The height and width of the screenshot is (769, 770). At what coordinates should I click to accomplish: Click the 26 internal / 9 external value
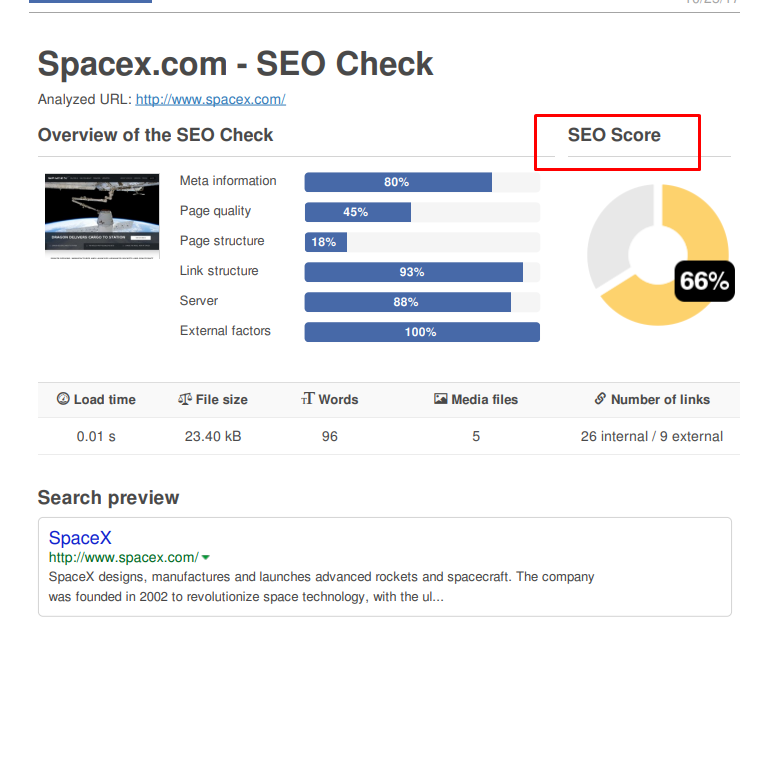coord(651,436)
